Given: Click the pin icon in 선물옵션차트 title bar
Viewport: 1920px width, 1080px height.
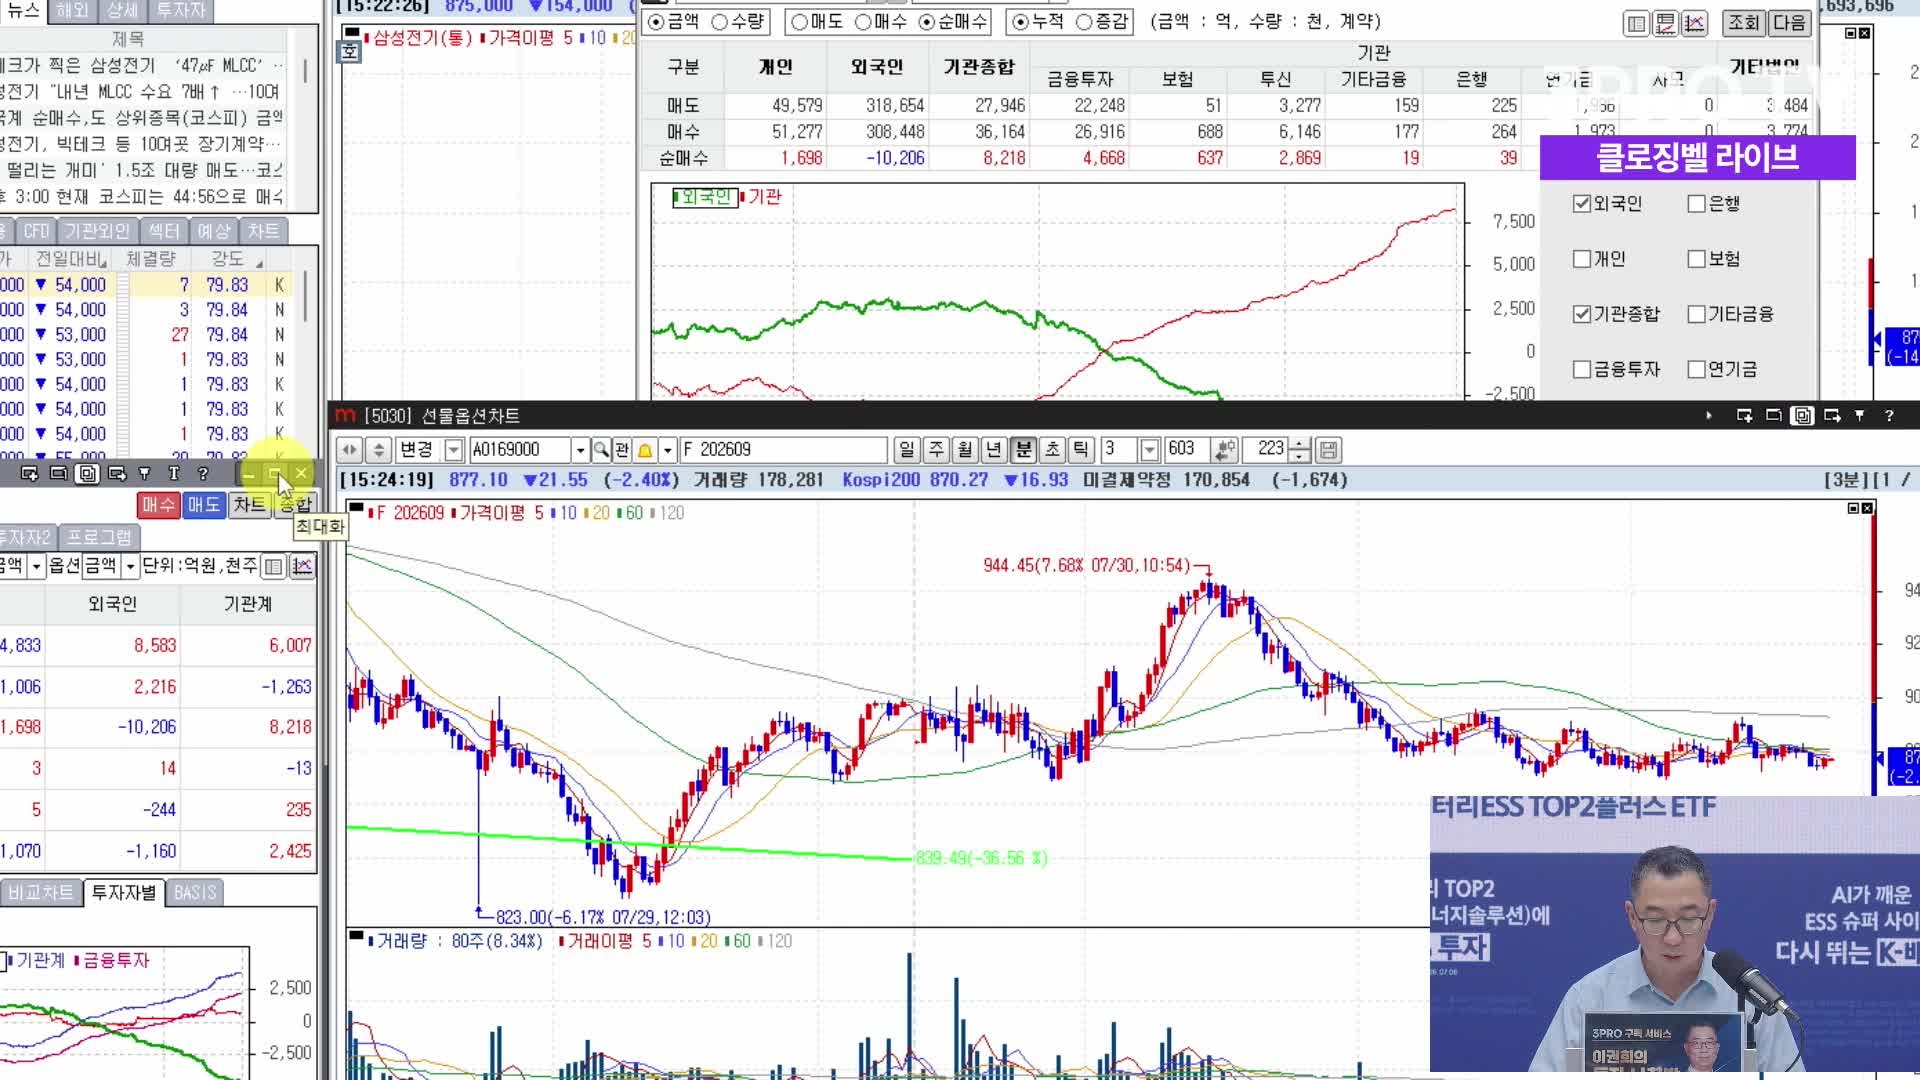Looking at the screenshot, I should (x=1860, y=416).
